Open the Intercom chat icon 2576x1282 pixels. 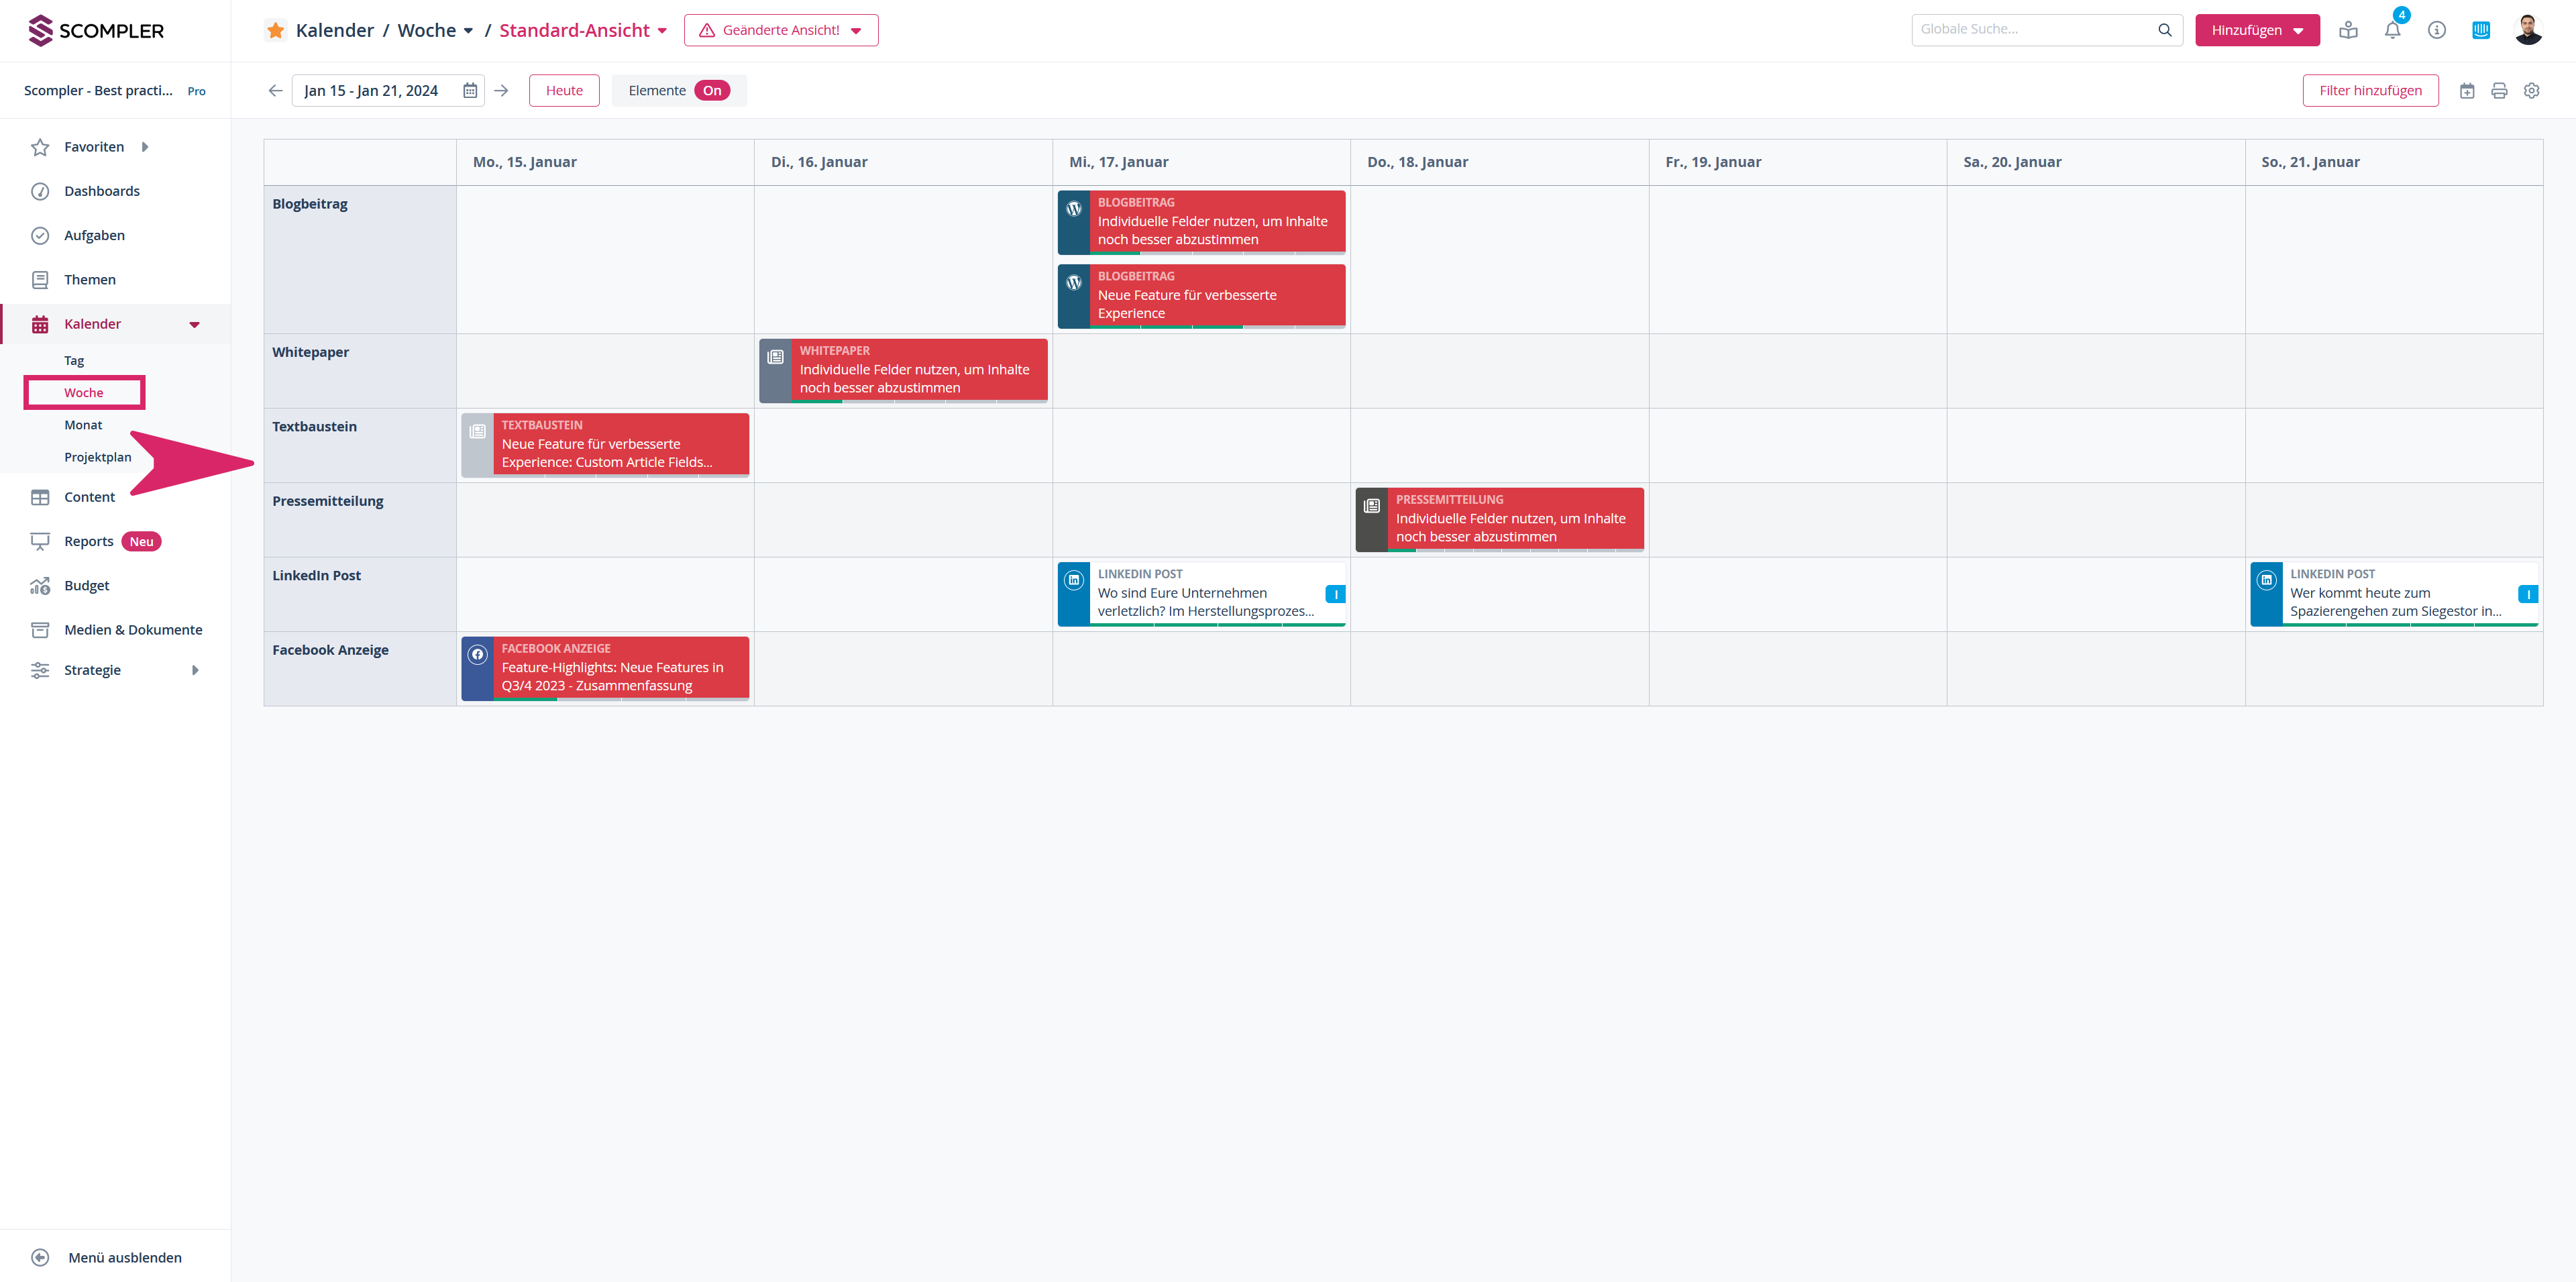[x=2480, y=30]
